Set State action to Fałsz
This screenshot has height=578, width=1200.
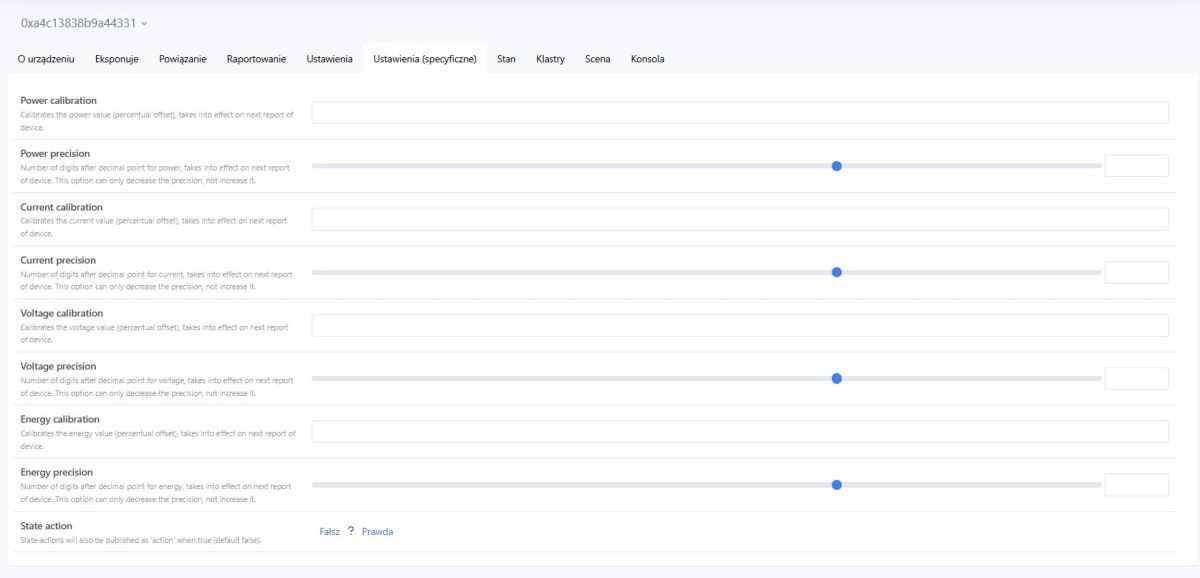330,532
